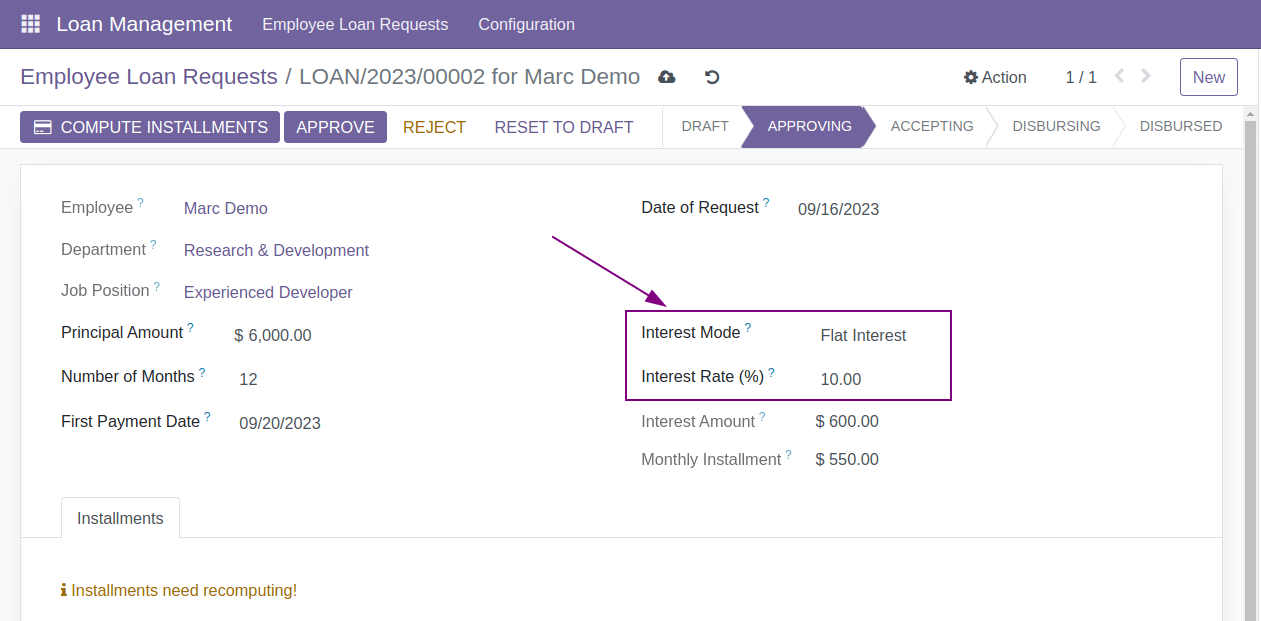Click the cloud save icon

coord(666,76)
